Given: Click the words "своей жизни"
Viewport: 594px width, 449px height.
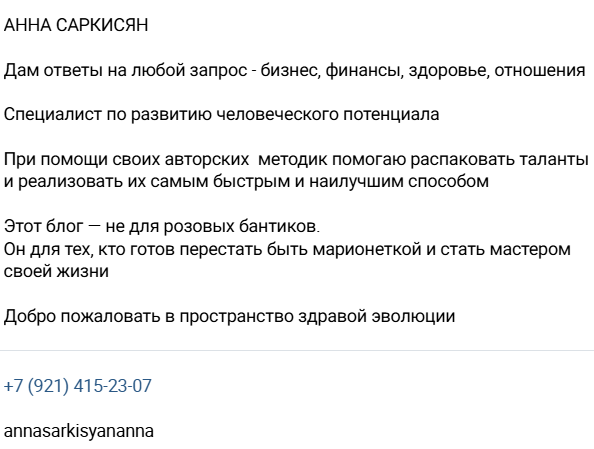Looking at the screenshot, I should pyautogui.click(x=56, y=271).
